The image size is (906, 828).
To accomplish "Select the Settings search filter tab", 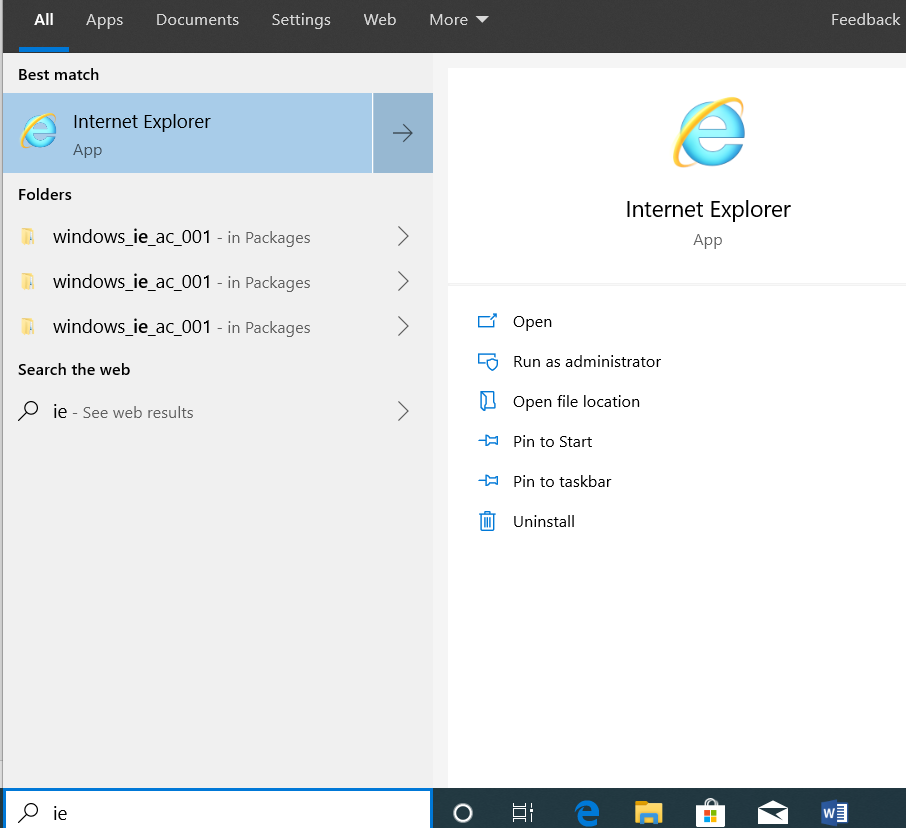I will click(x=301, y=20).
